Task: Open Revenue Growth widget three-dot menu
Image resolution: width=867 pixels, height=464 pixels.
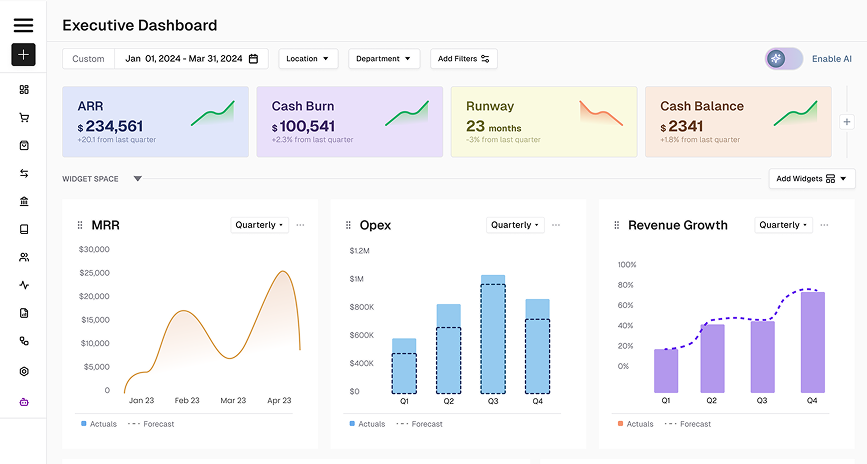Action: click(825, 225)
